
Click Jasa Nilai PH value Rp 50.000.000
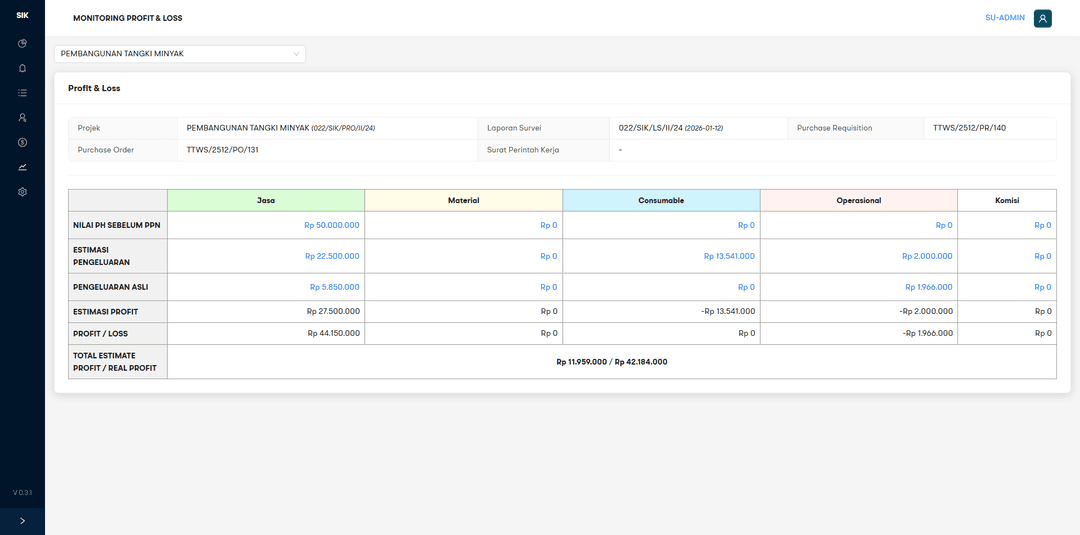point(331,226)
